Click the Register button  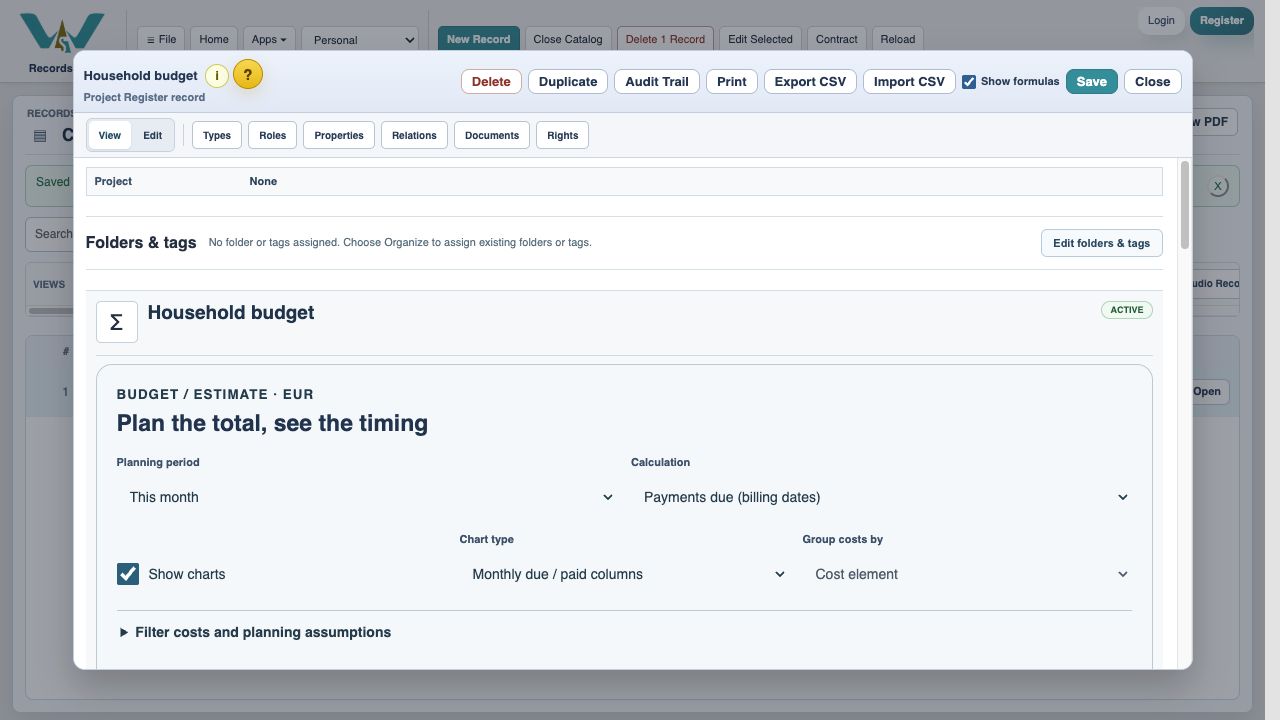click(x=1222, y=21)
